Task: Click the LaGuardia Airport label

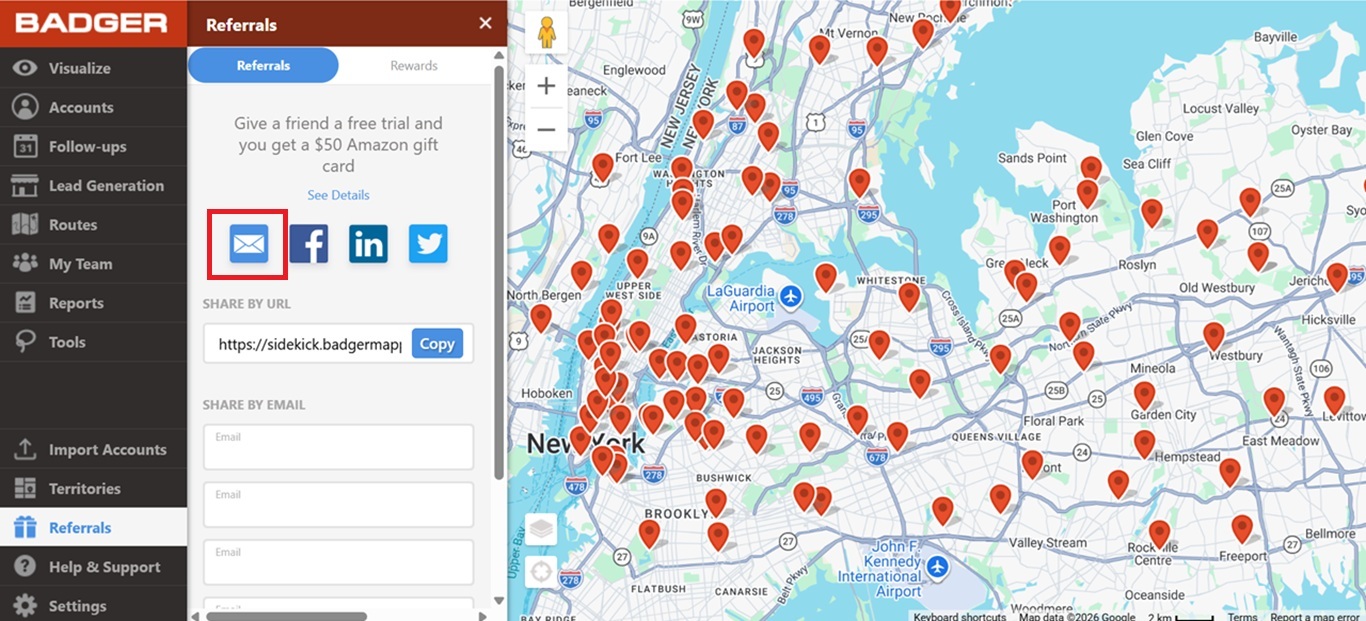Action: pos(740,298)
